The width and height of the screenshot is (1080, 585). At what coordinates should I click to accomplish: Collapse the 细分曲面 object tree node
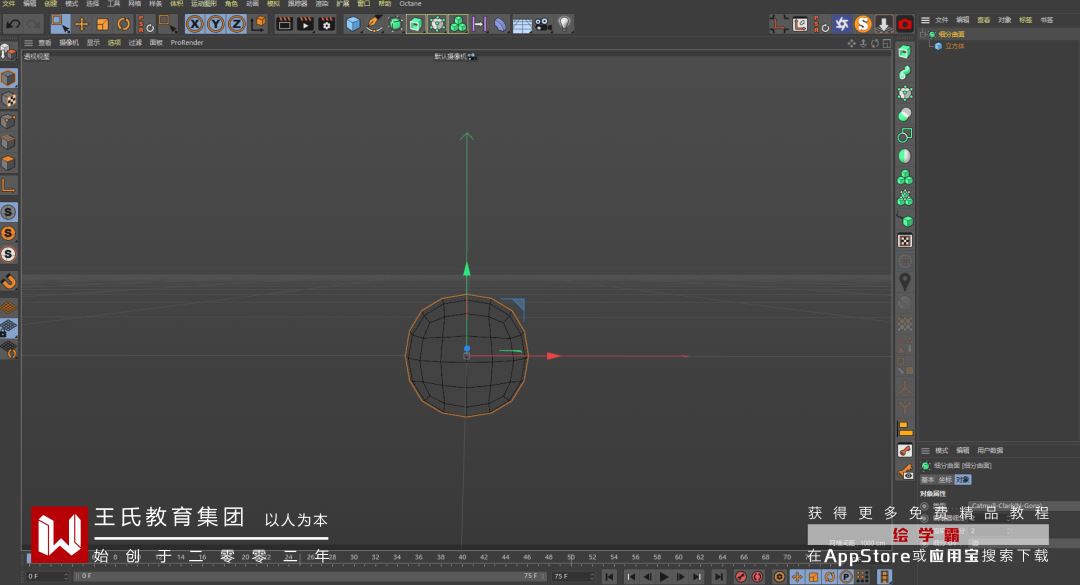coord(923,34)
